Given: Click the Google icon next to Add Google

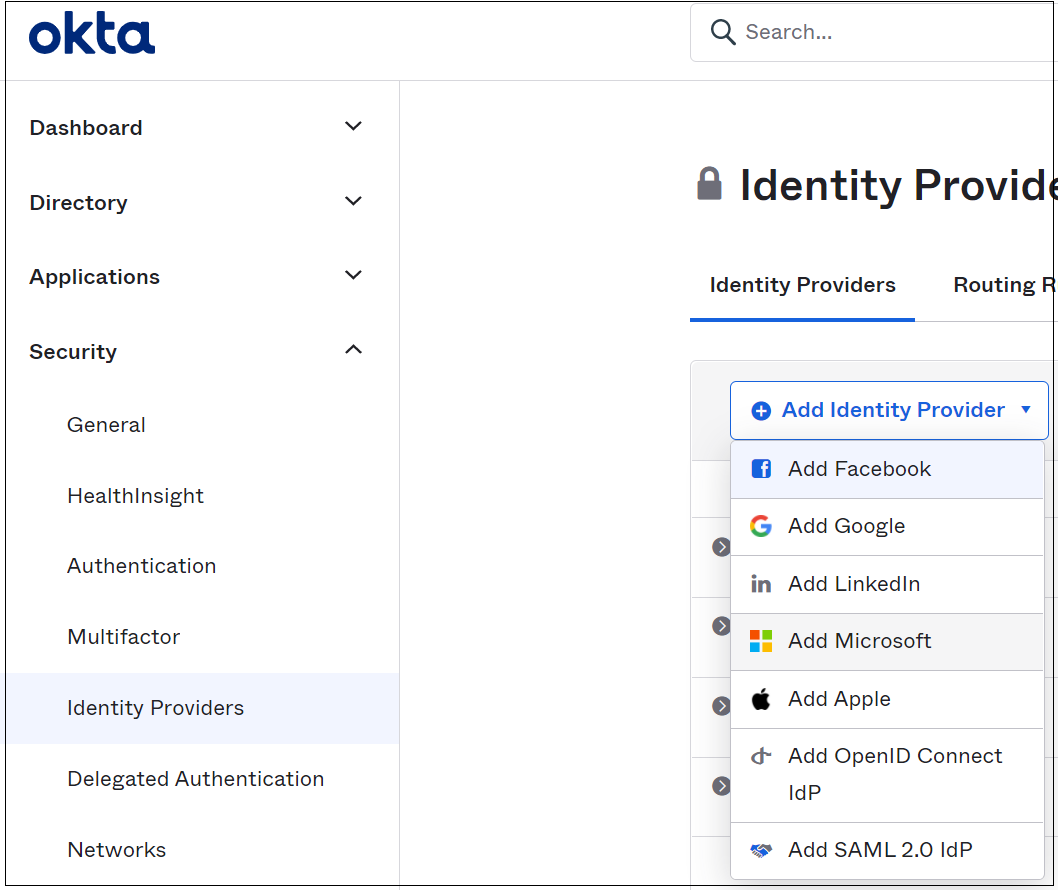Looking at the screenshot, I should point(760,526).
